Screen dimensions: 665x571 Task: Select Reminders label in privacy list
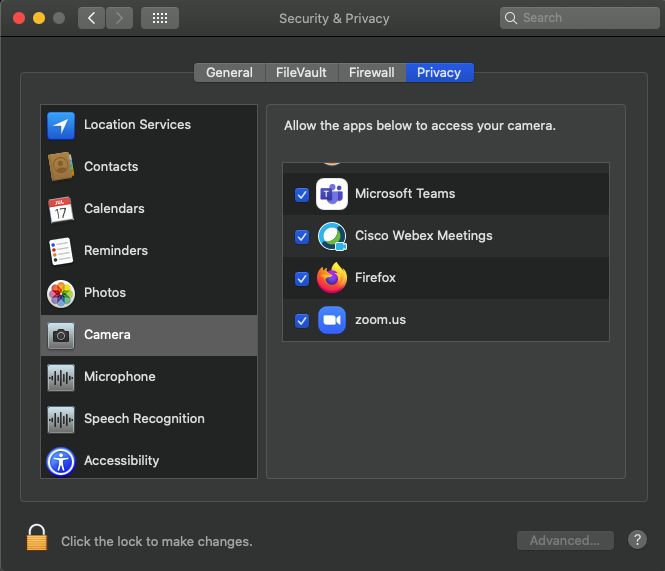116,250
